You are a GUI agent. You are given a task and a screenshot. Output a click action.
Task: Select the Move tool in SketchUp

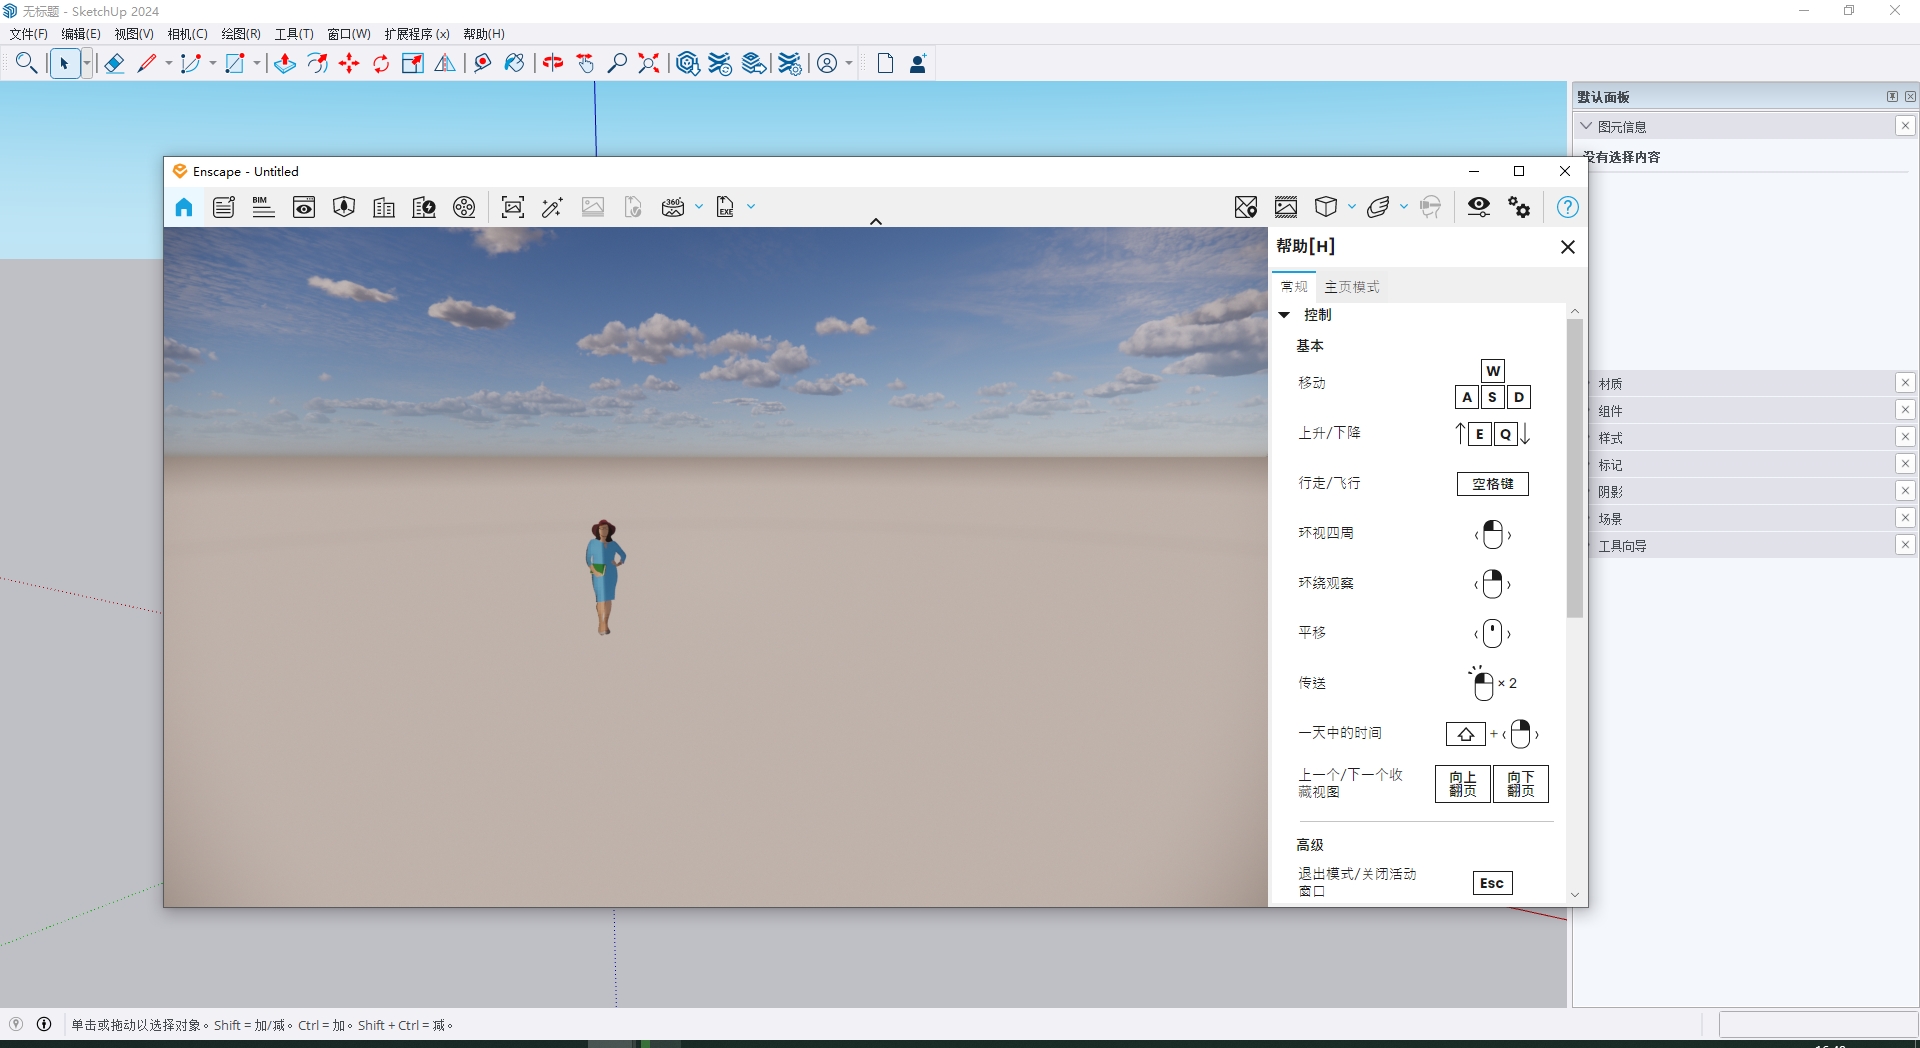(x=348, y=63)
